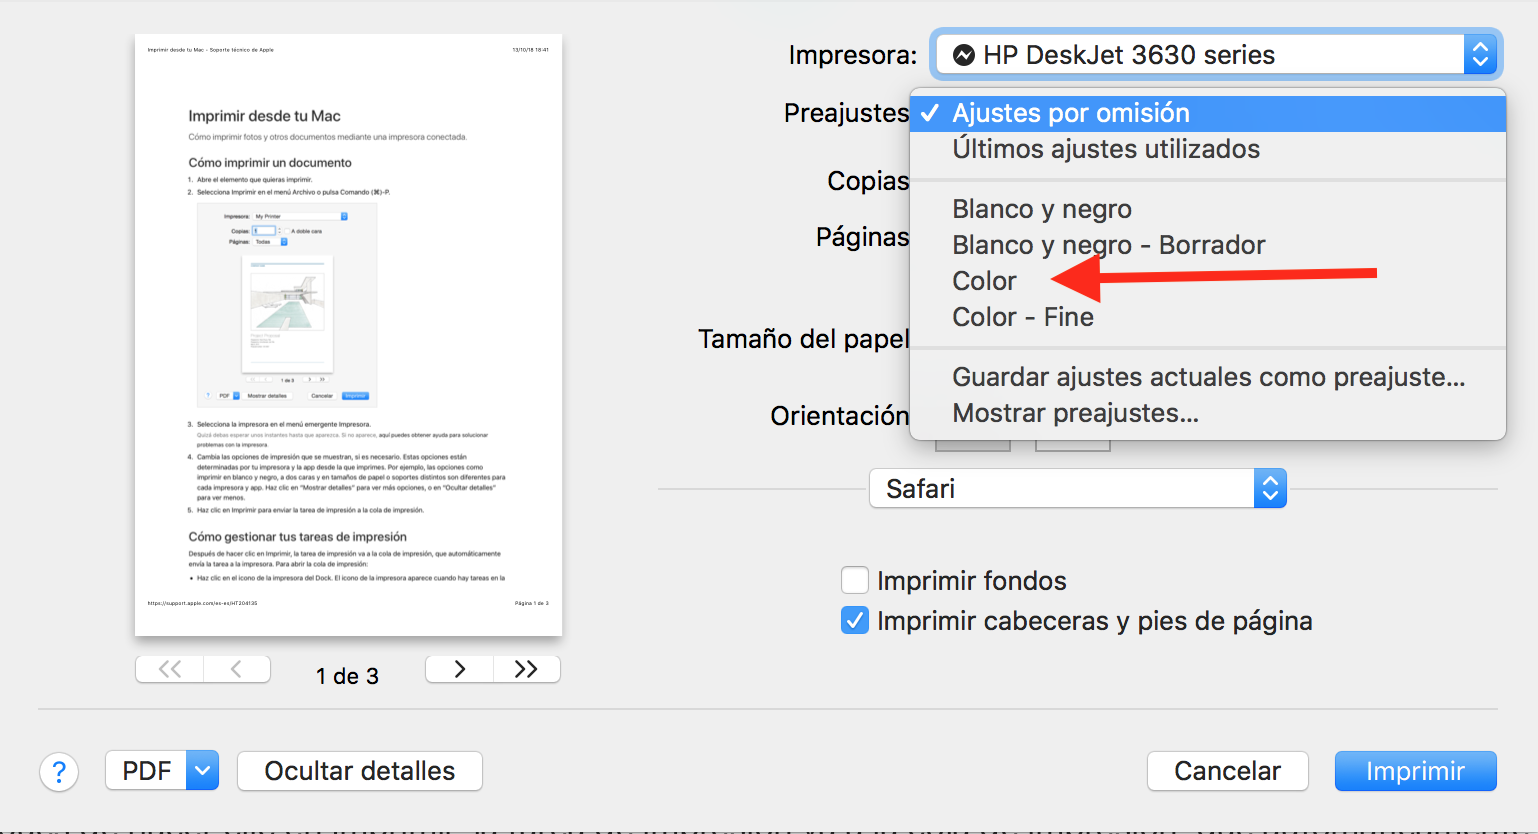
Task: Click the Cancelar button
Action: click(x=1227, y=771)
